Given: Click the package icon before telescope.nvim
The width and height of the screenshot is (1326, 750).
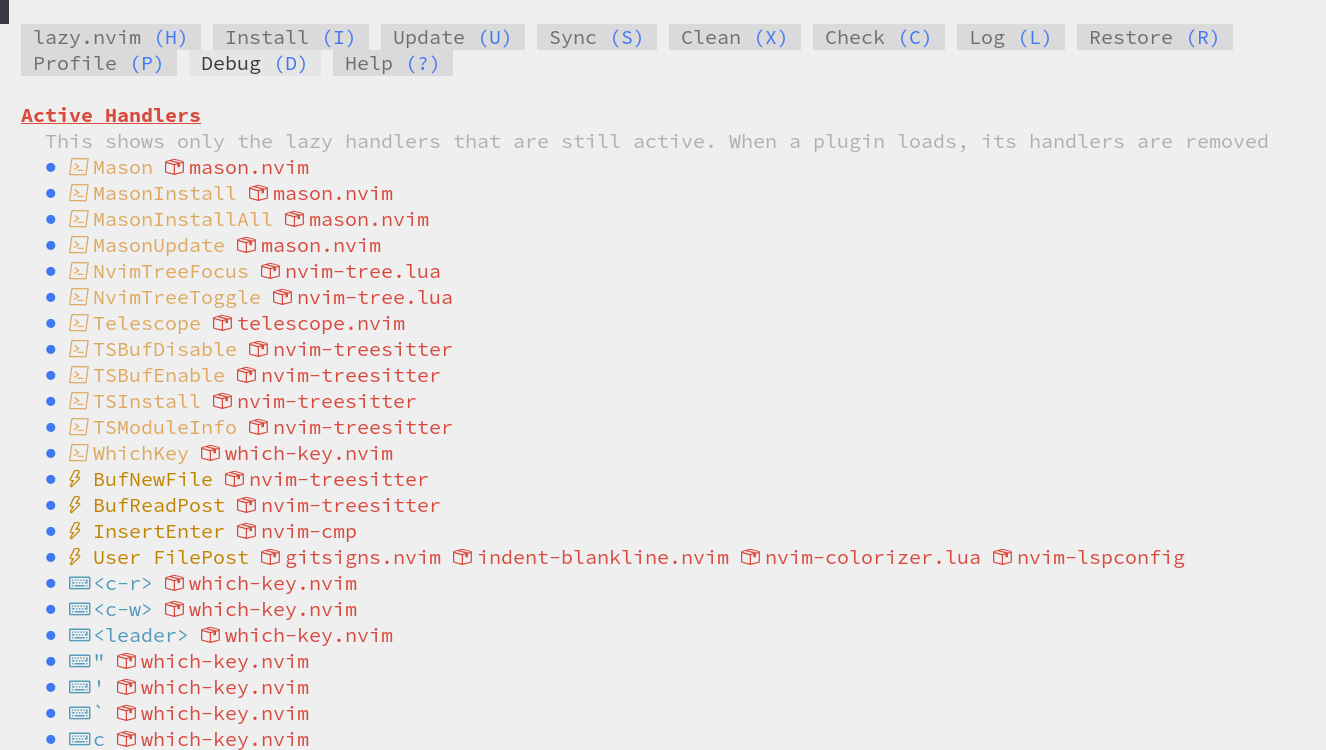Looking at the screenshot, I should tap(222, 323).
